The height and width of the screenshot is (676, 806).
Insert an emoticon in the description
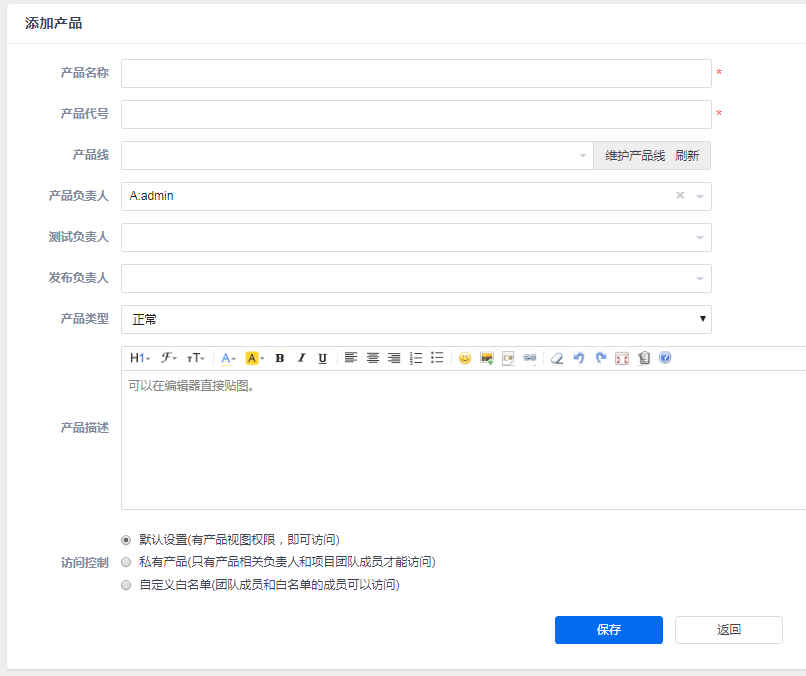[465, 358]
